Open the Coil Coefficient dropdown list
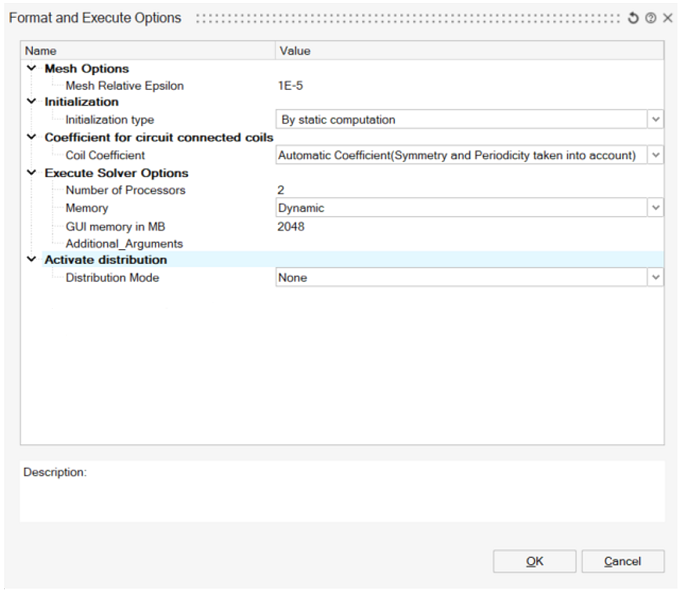 (655, 156)
